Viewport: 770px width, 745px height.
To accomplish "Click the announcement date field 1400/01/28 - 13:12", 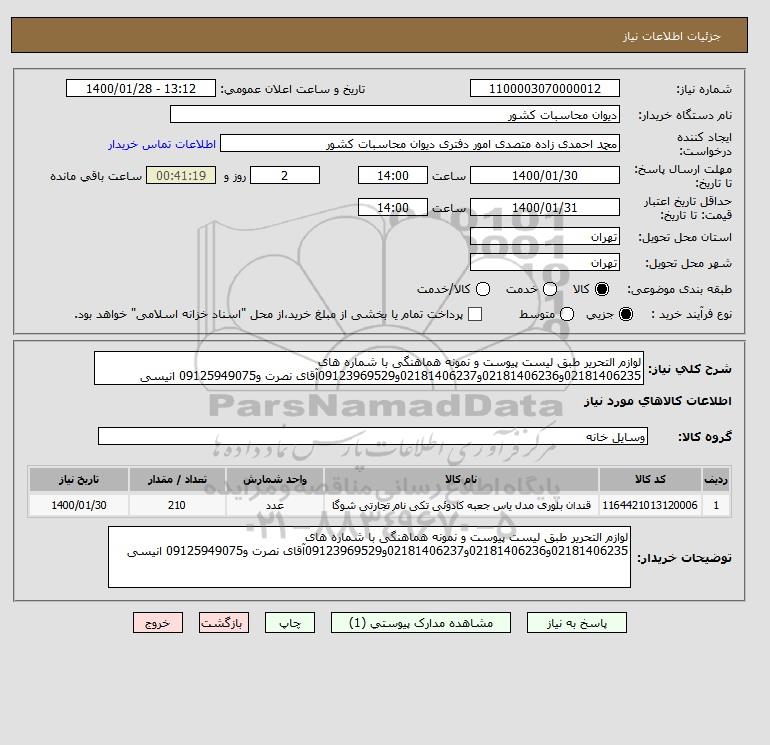I will (140, 88).
